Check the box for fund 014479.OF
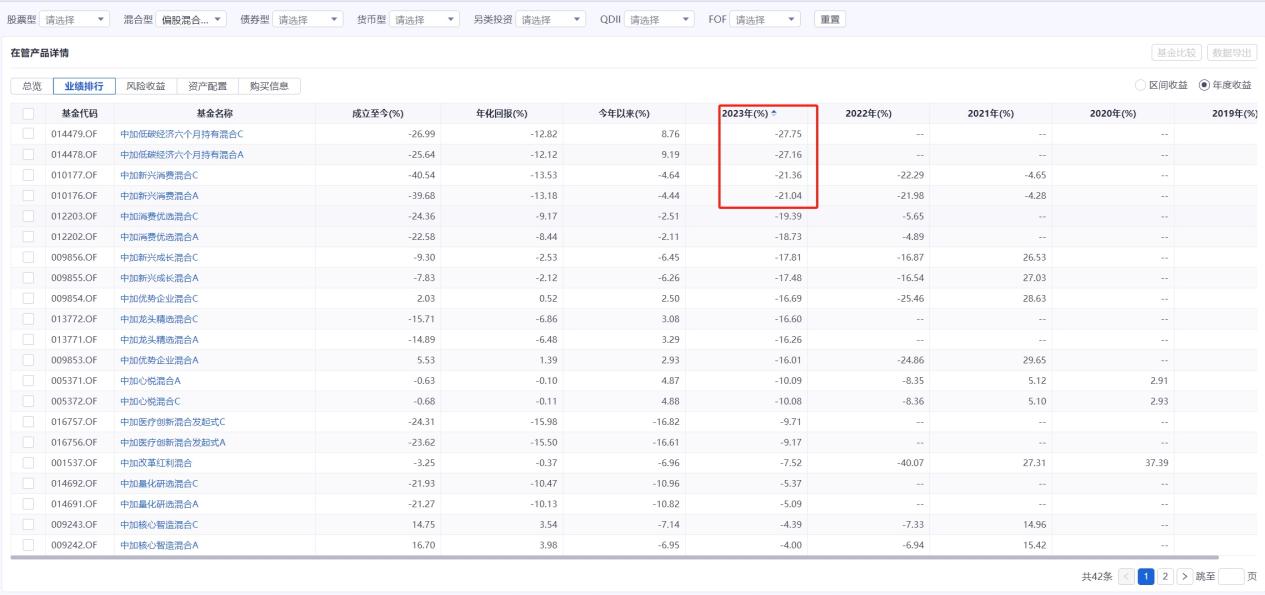Image resolution: width=1265 pixels, height=595 pixels. coord(28,134)
